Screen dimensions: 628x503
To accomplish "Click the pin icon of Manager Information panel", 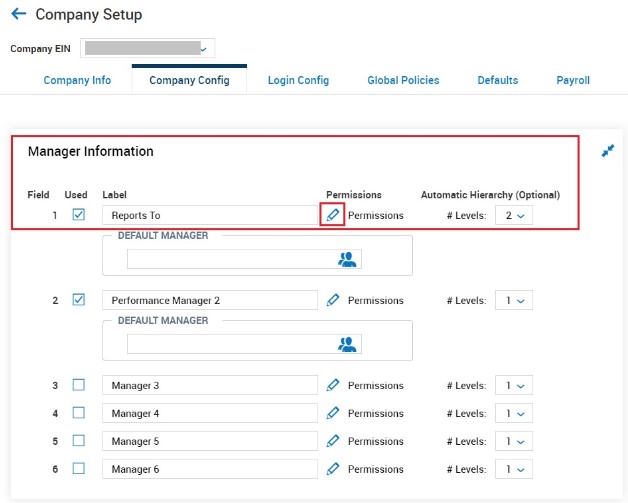I will (607, 151).
